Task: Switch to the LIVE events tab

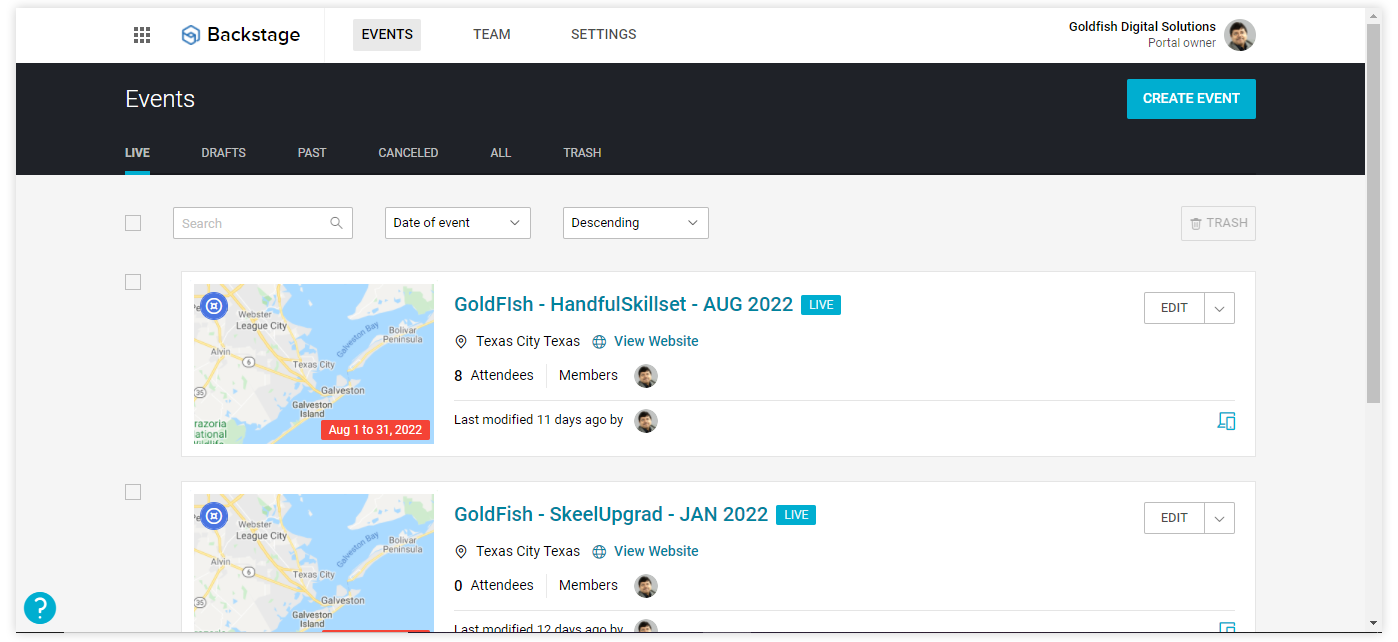Action: [x=137, y=153]
